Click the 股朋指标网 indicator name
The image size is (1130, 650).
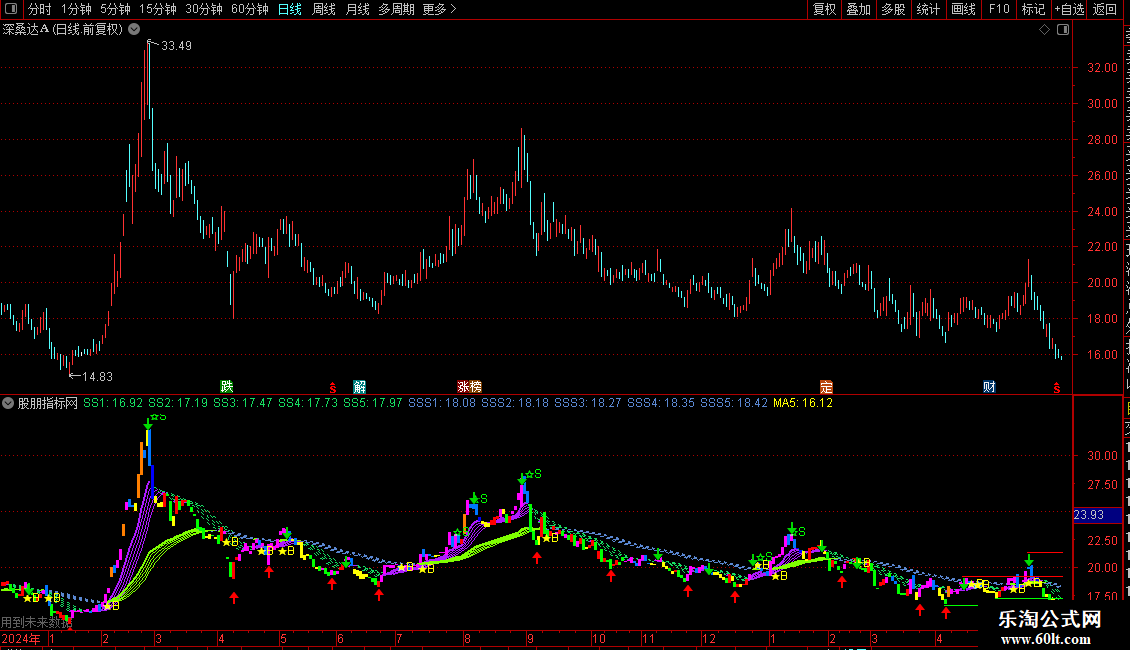coord(48,403)
